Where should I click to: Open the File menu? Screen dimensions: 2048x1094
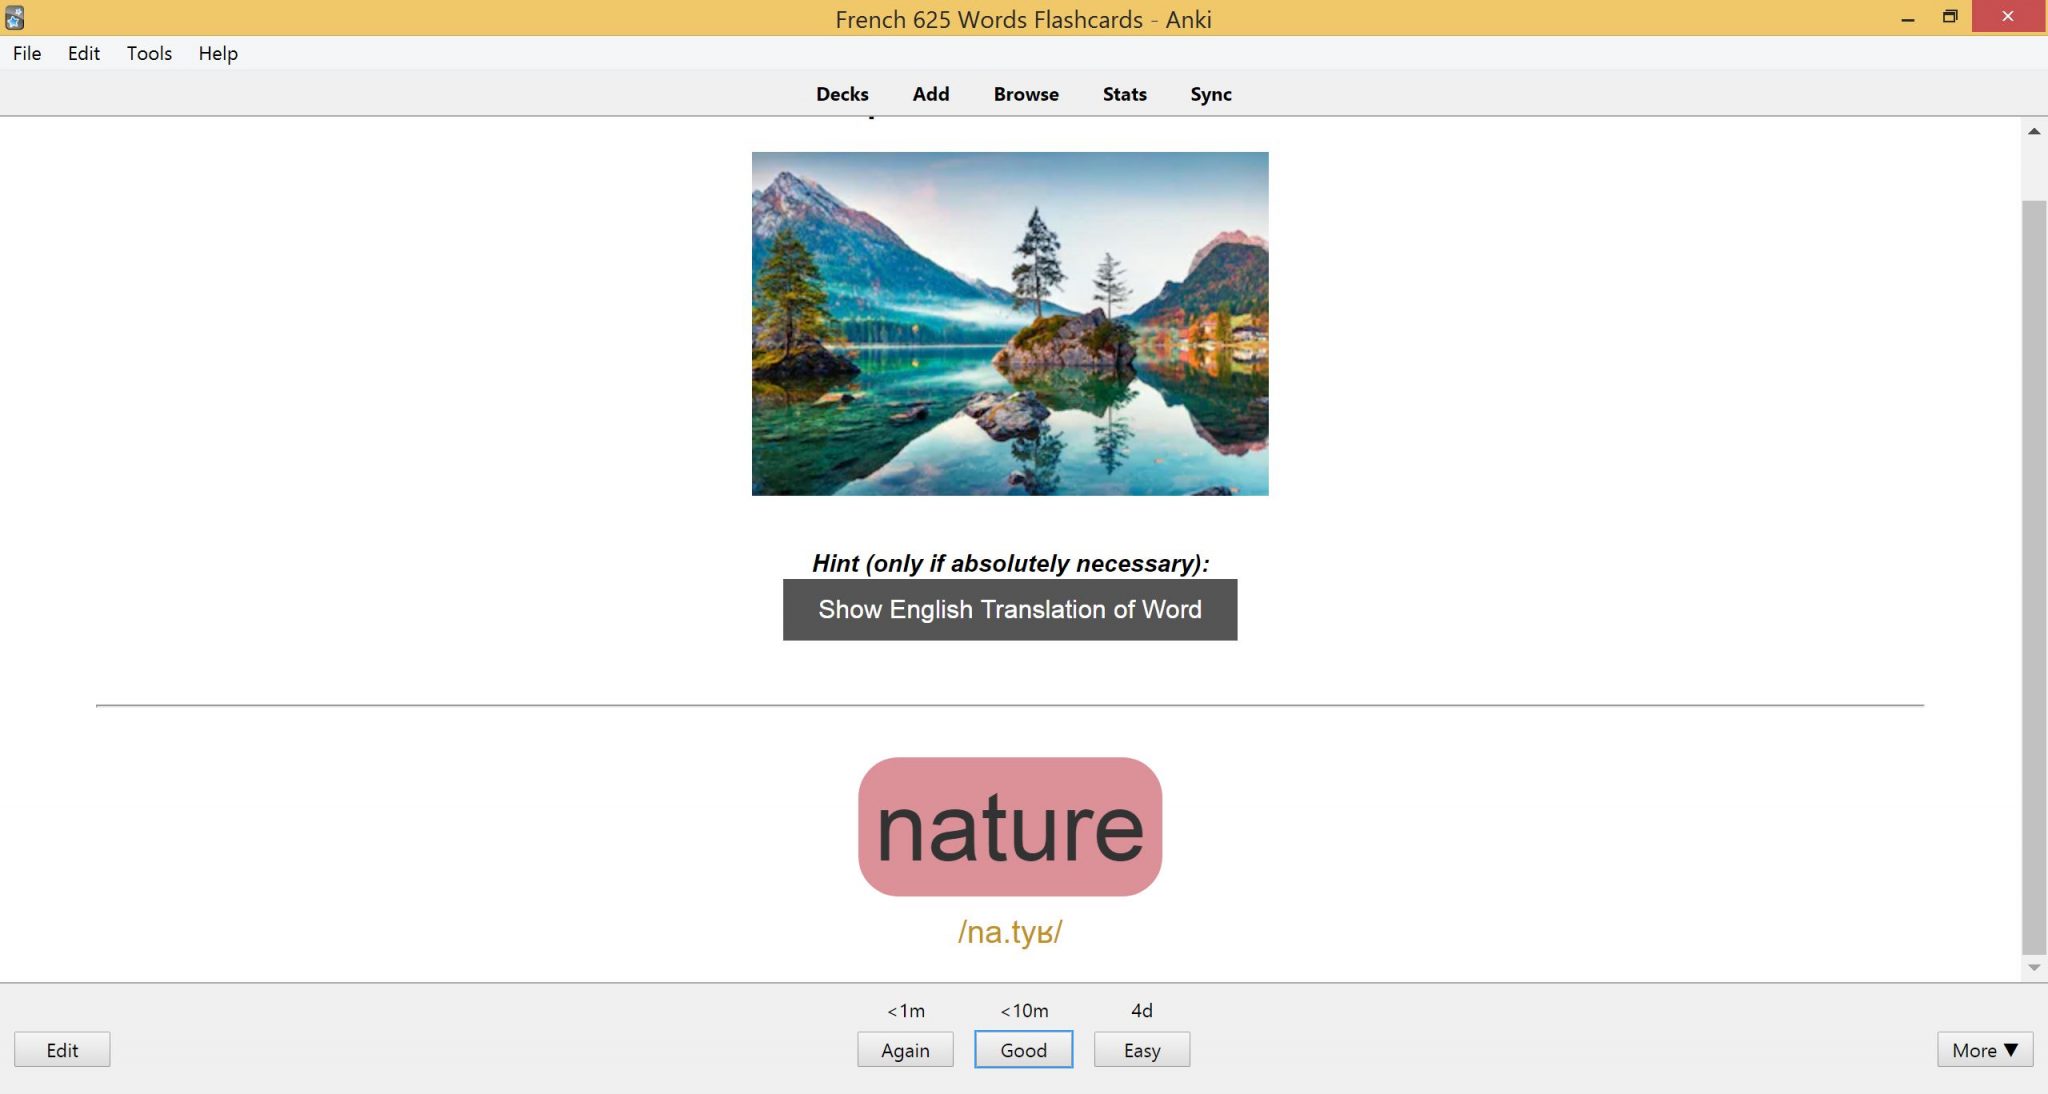click(x=26, y=53)
